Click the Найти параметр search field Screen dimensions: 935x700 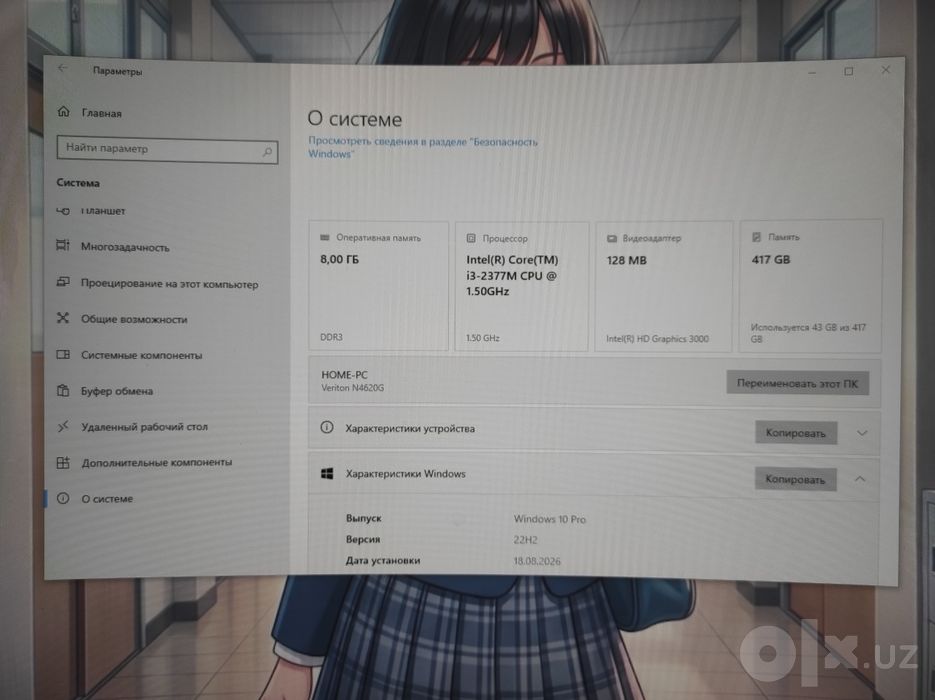(x=168, y=149)
